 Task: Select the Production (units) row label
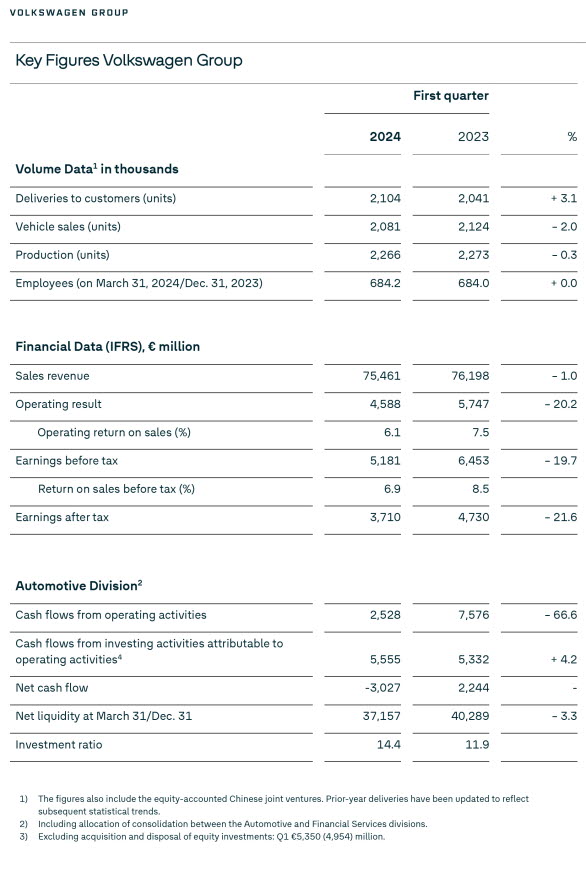[x=63, y=255]
